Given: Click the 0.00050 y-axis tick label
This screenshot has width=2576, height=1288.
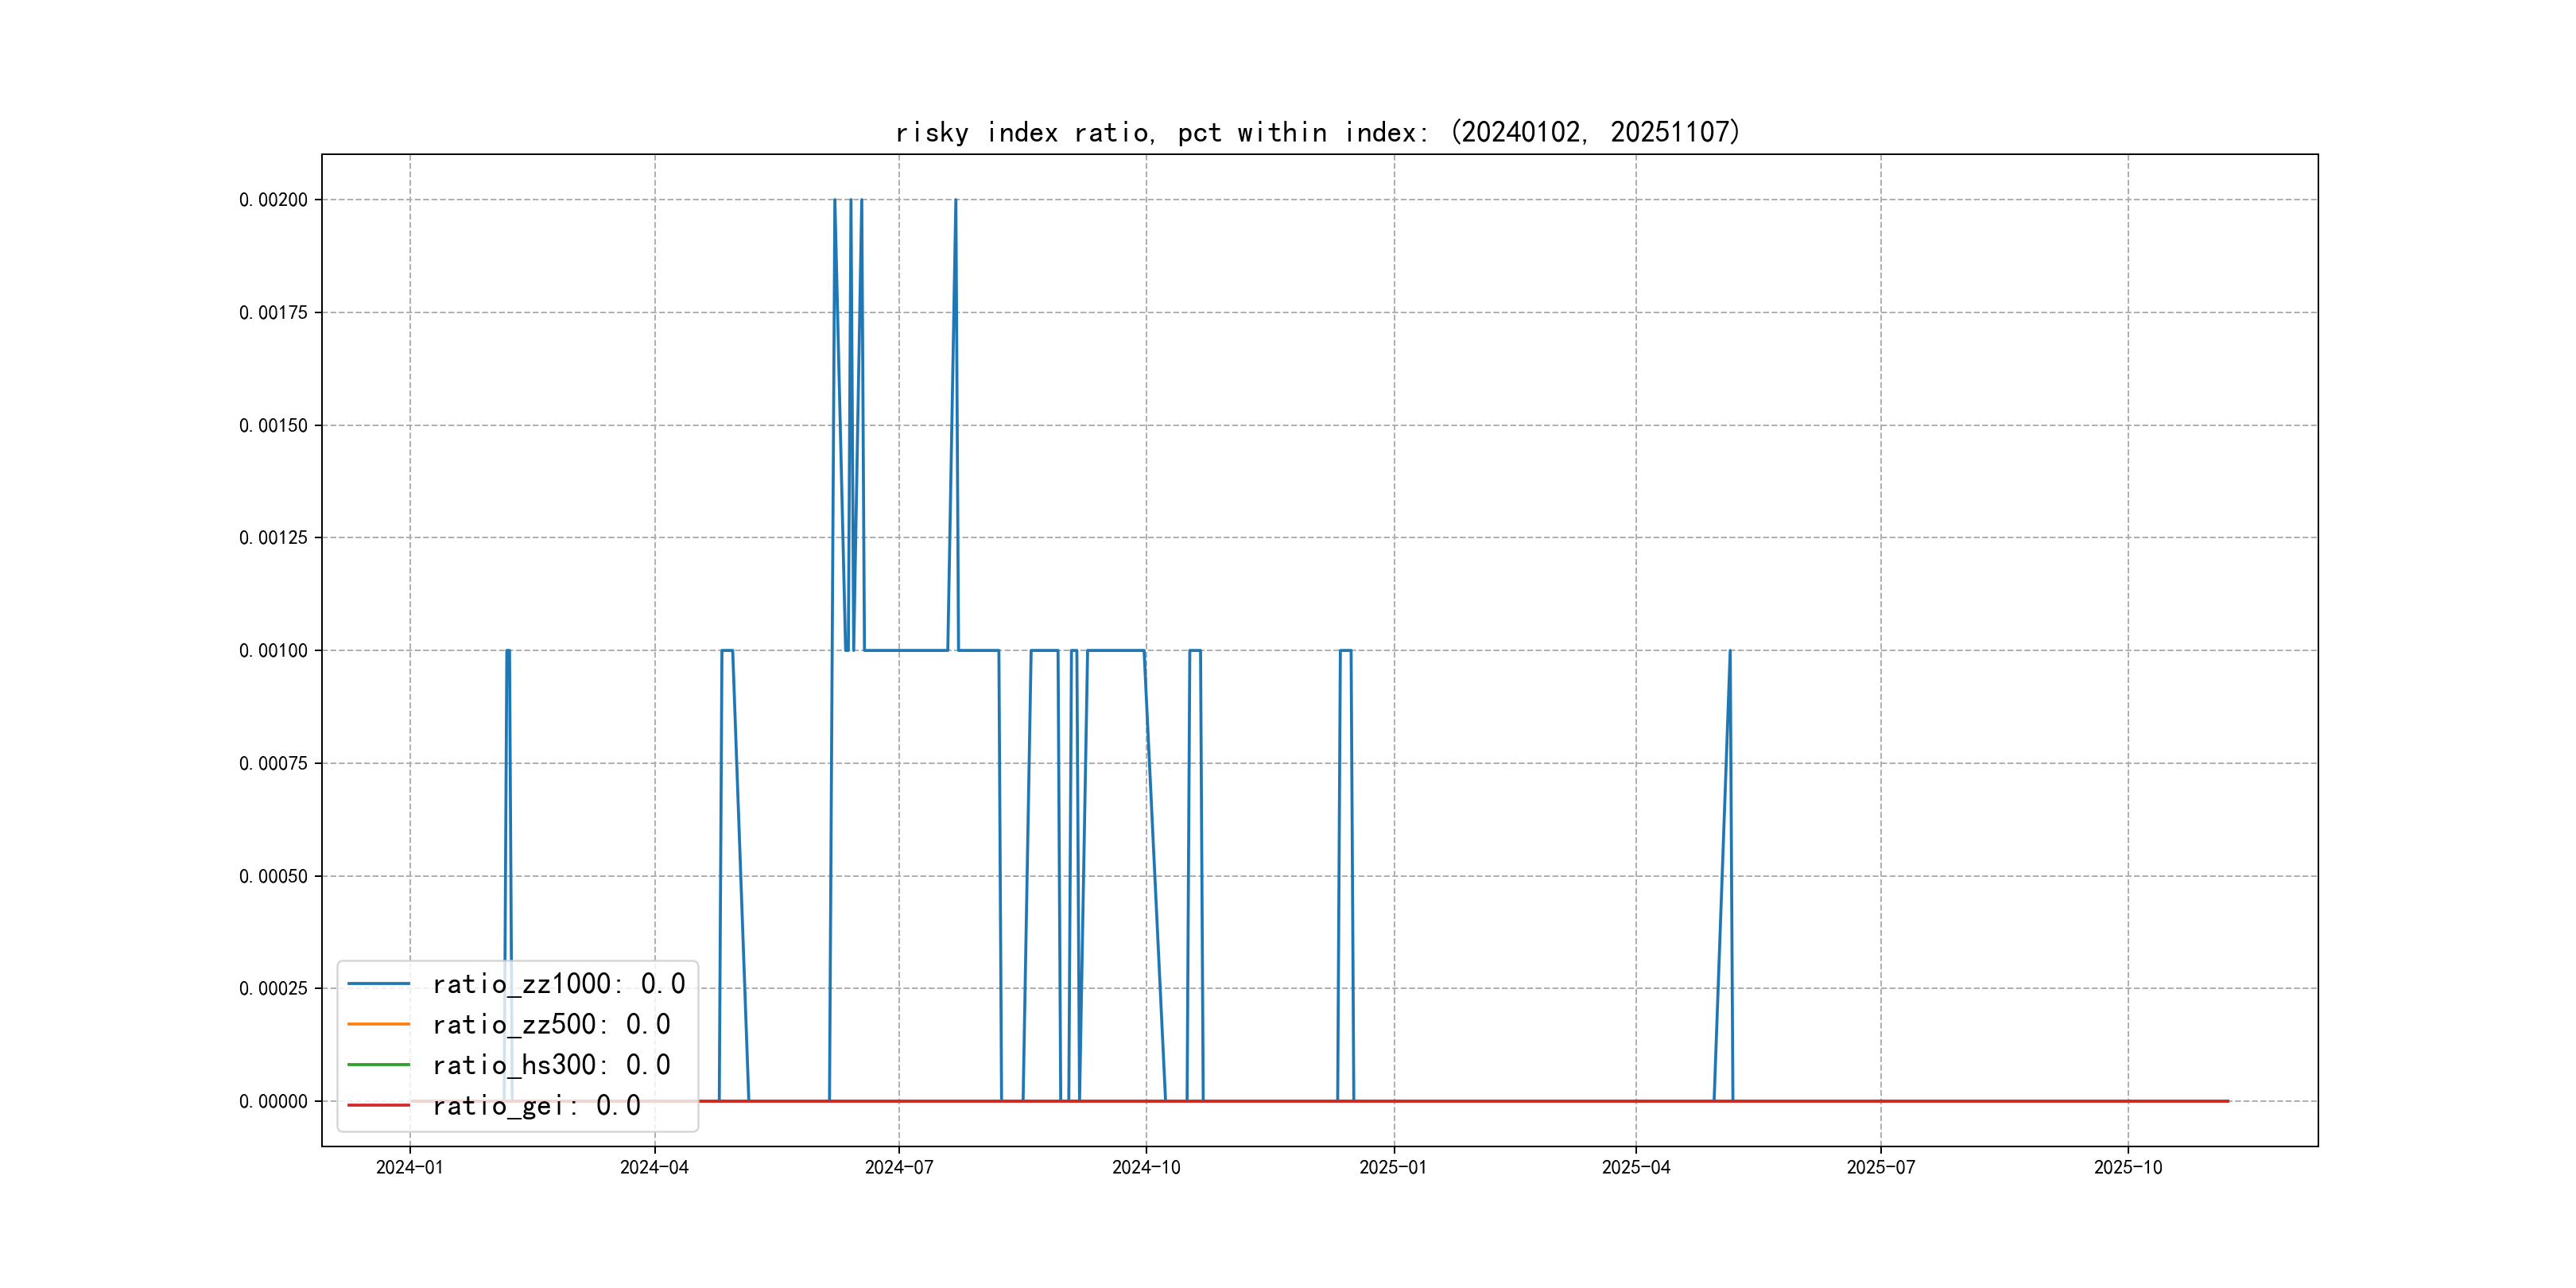Looking at the screenshot, I should (x=273, y=876).
